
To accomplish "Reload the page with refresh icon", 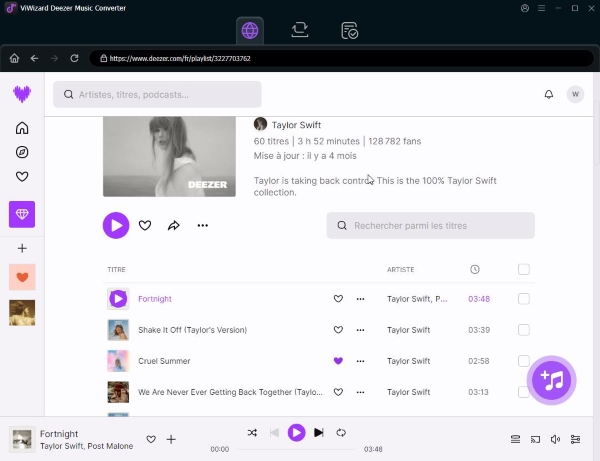I will click(74, 58).
